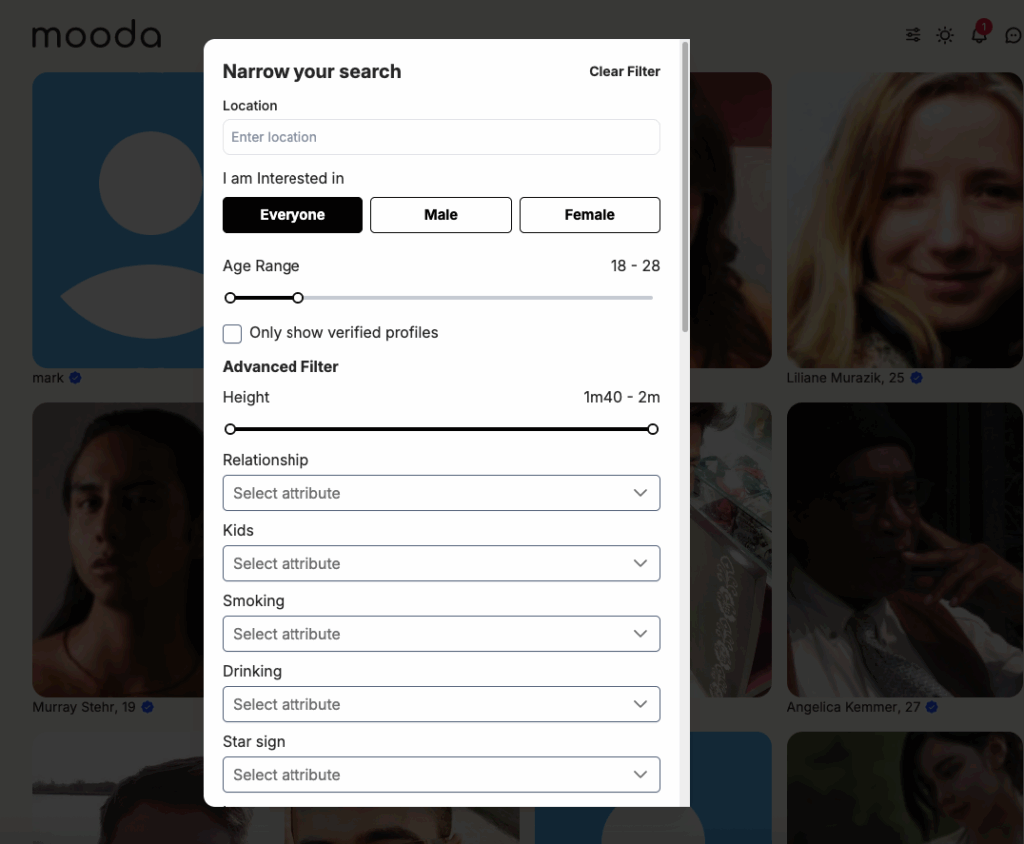
Task: Open the filter settings icon in header
Action: pos(913,35)
